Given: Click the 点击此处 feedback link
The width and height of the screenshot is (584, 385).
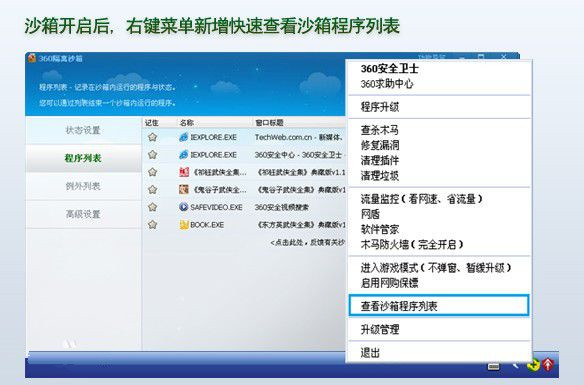Looking at the screenshot, I should 308,243.
